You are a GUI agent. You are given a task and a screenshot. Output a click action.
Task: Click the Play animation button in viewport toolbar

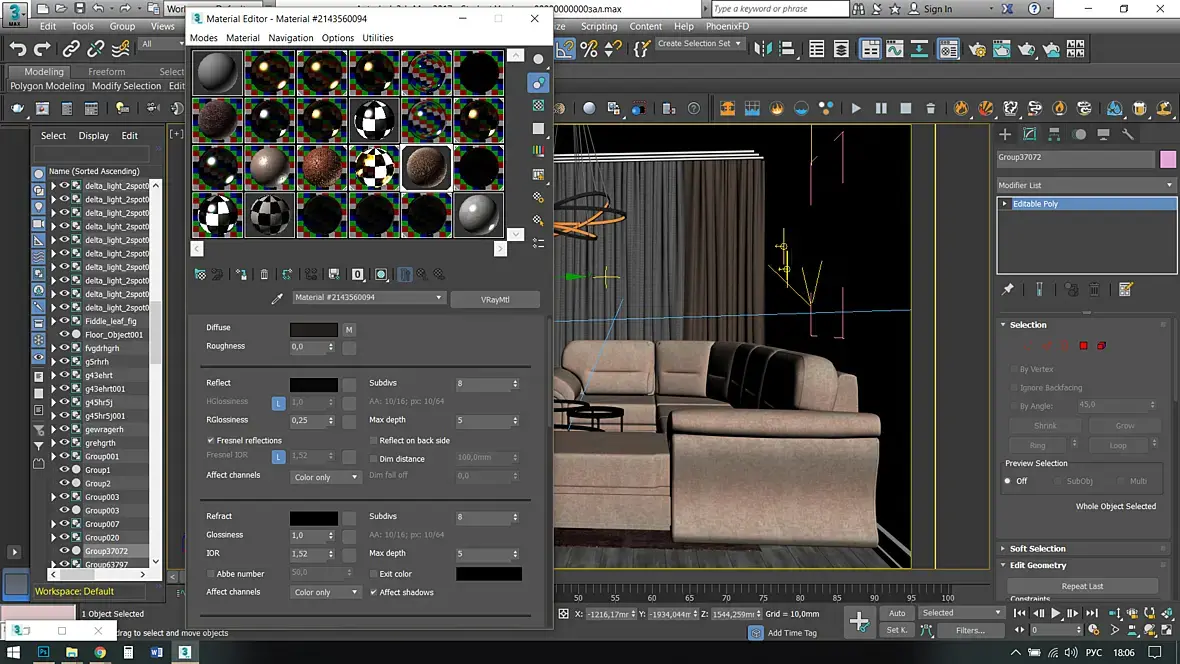pos(856,108)
